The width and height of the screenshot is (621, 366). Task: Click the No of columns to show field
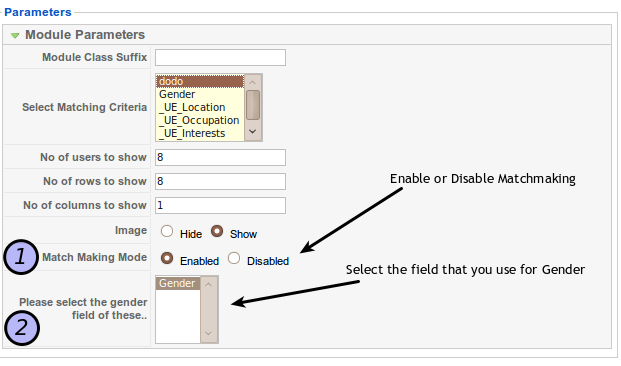tap(220, 206)
